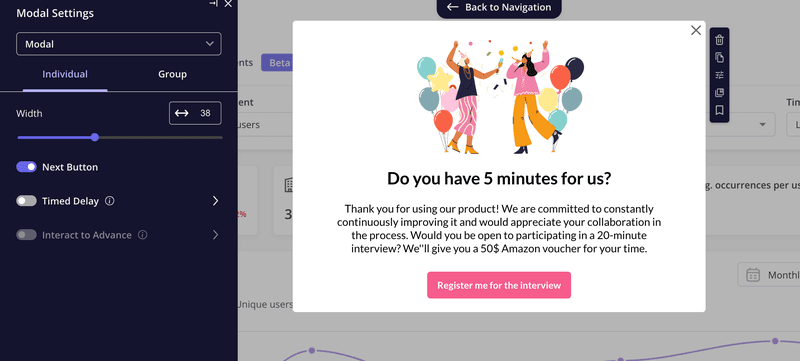Open settings sliders icon in modal toolbar
Viewport: 800px width, 361px height.
tap(719, 75)
